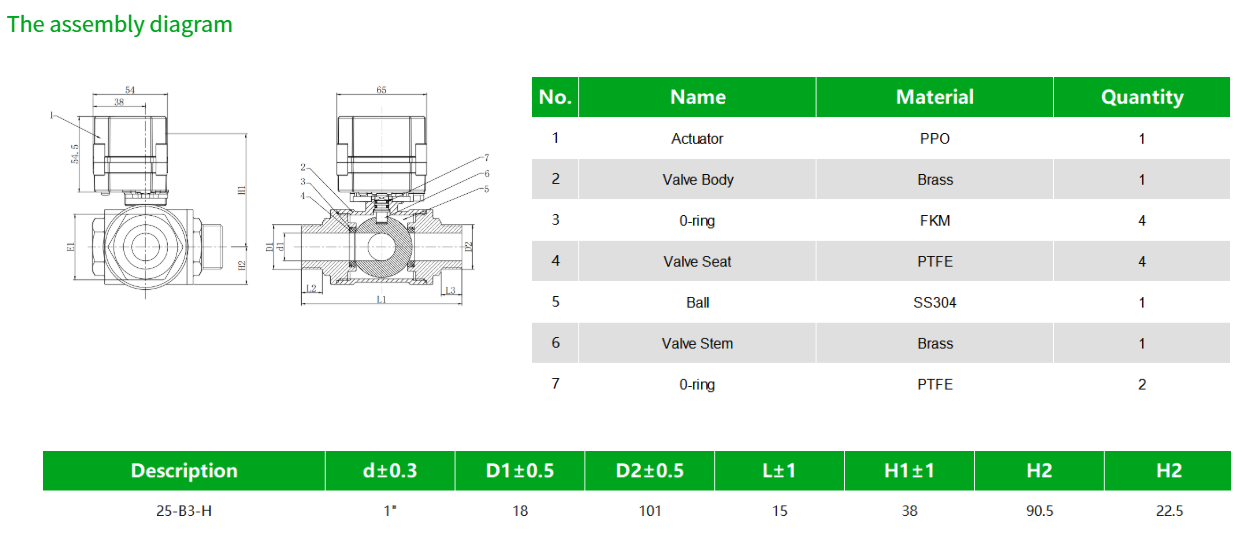The image size is (1237, 540).
Task: Click the "Valve Seat" part name
Action: tap(697, 262)
